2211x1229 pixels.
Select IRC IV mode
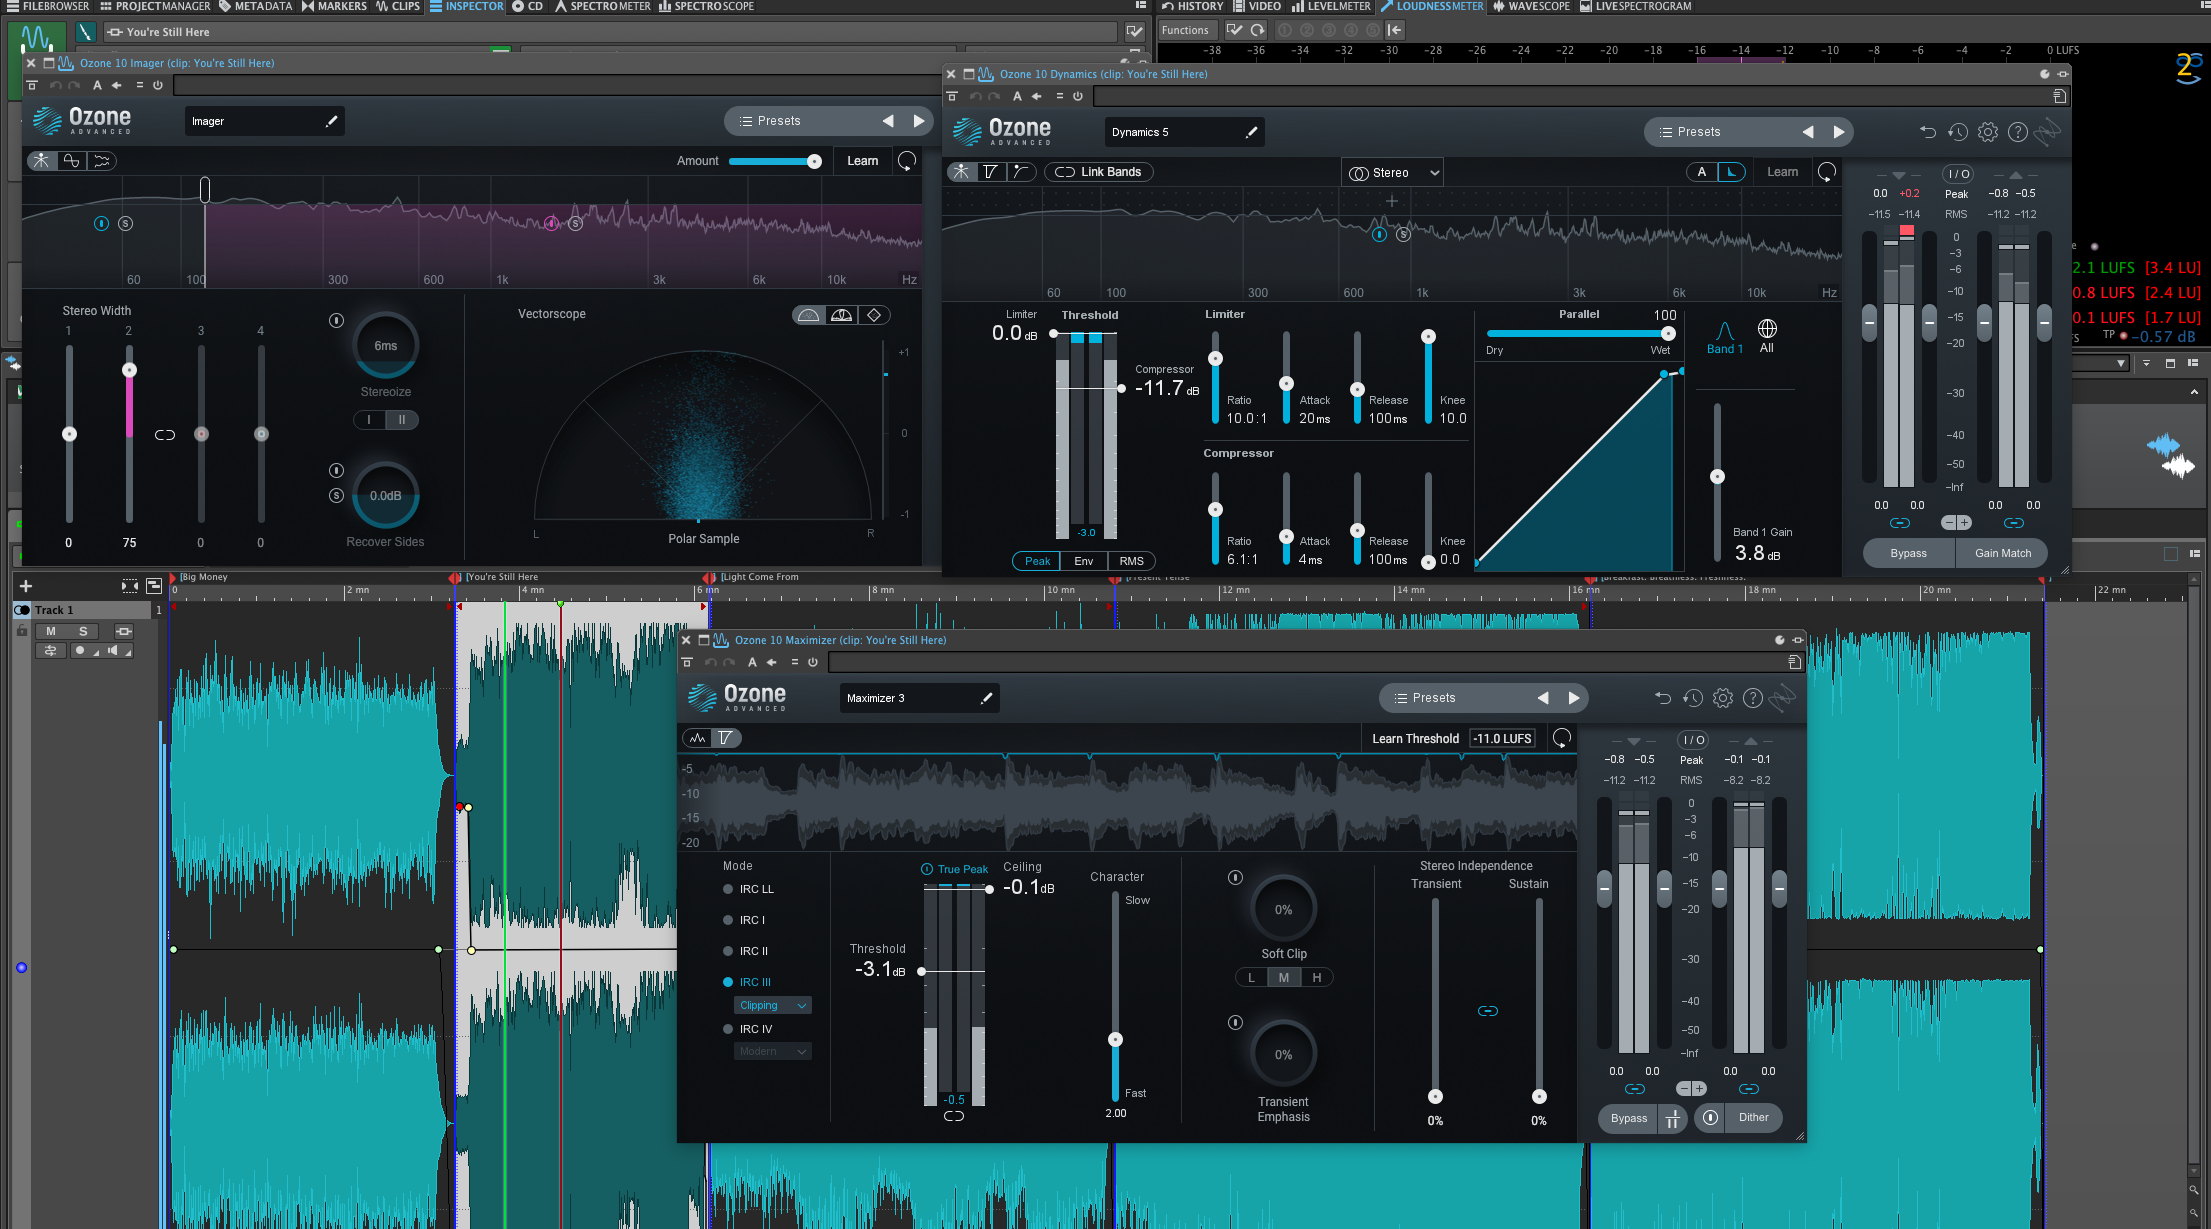coord(747,1029)
